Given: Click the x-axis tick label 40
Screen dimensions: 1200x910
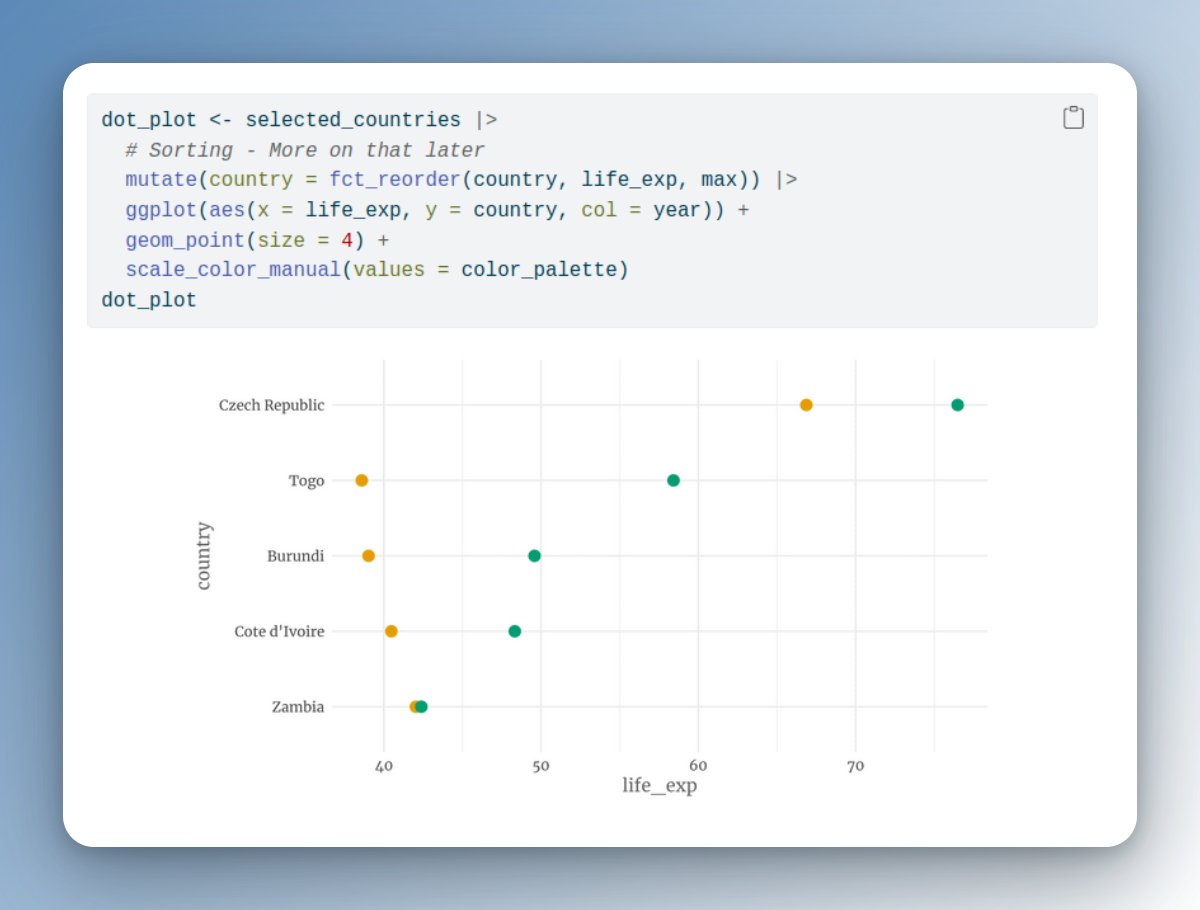Looking at the screenshot, I should click(384, 766).
